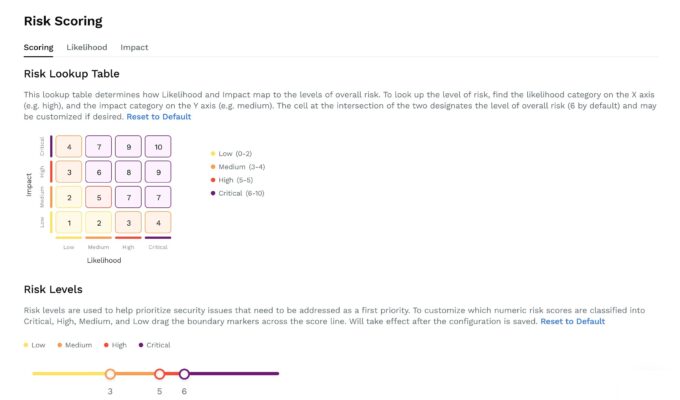The height and width of the screenshot is (400, 680).
Task: Select the Scoring tab
Action: (x=38, y=47)
